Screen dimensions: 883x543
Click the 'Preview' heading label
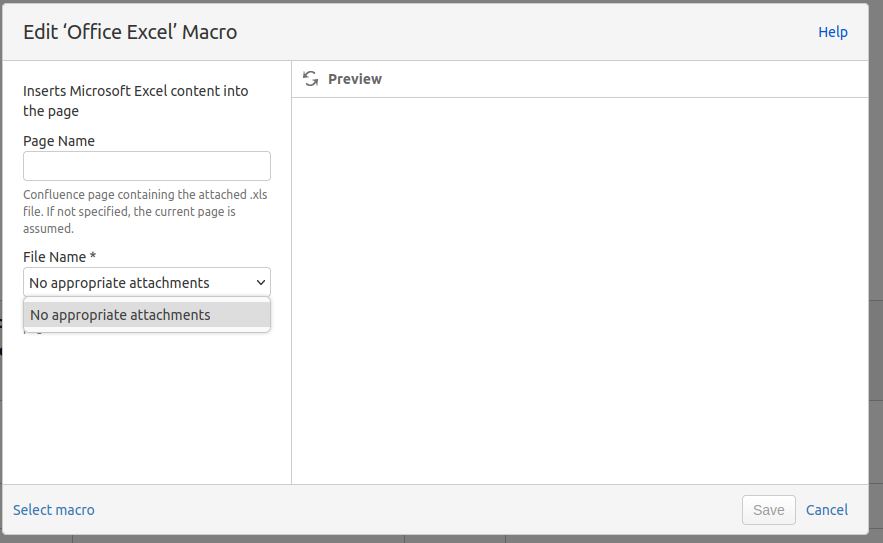pyautogui.click(x=355, y=79)
